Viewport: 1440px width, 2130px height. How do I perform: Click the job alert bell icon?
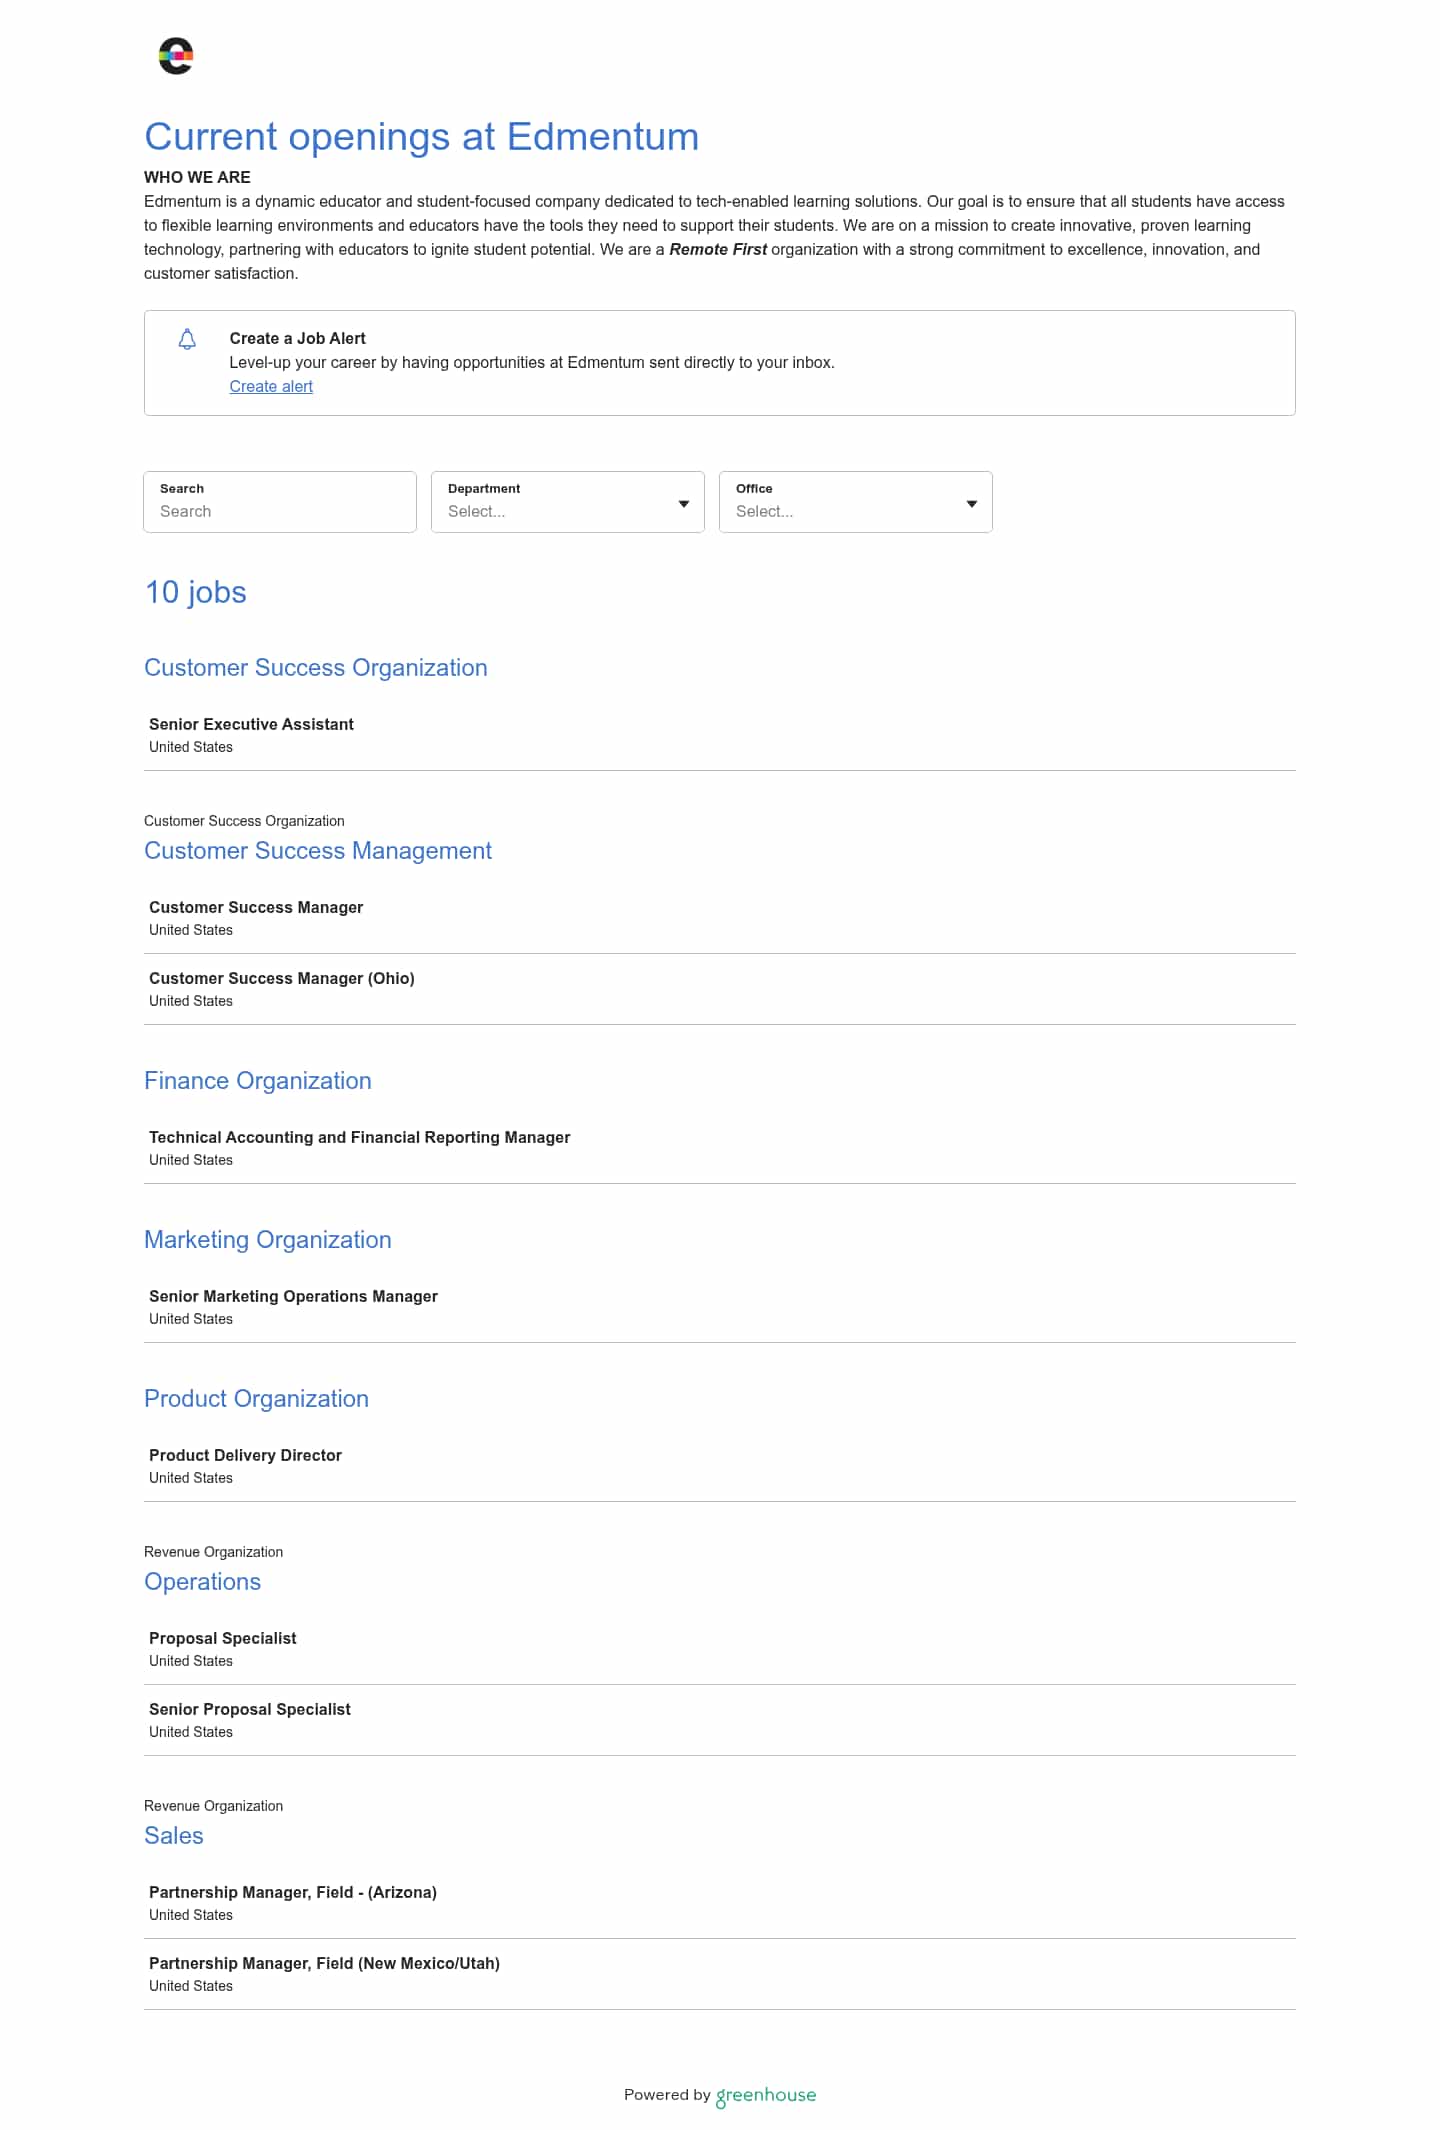(x=187, y=339)
